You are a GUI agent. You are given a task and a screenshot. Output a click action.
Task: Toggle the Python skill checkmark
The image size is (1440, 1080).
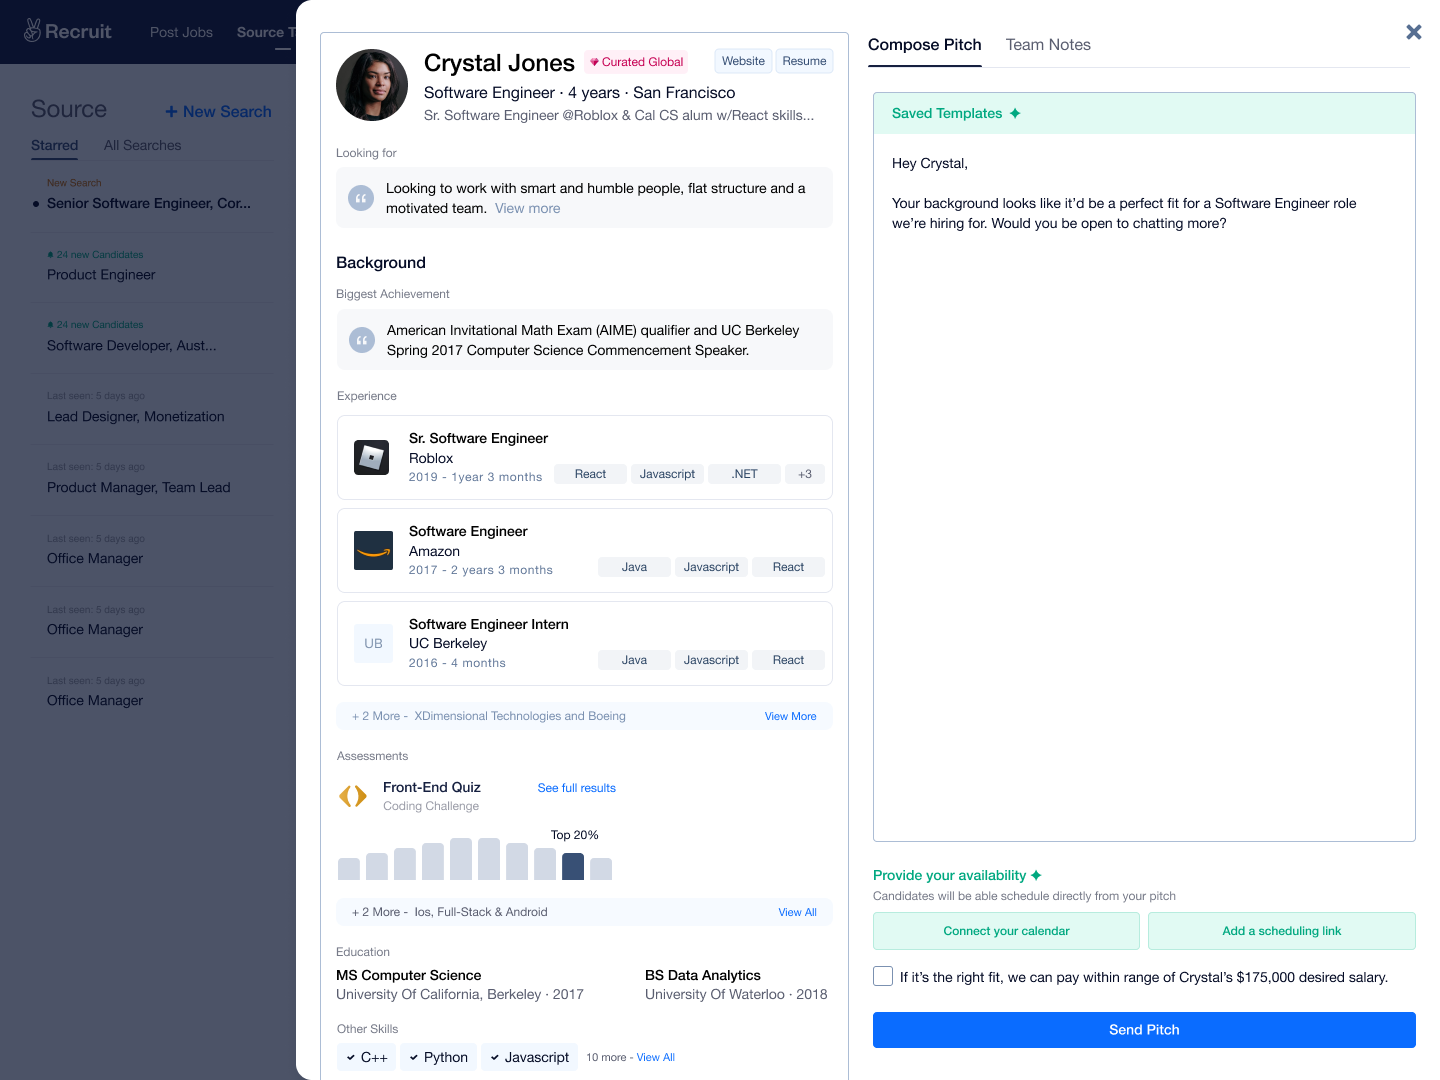(412, 1057)
